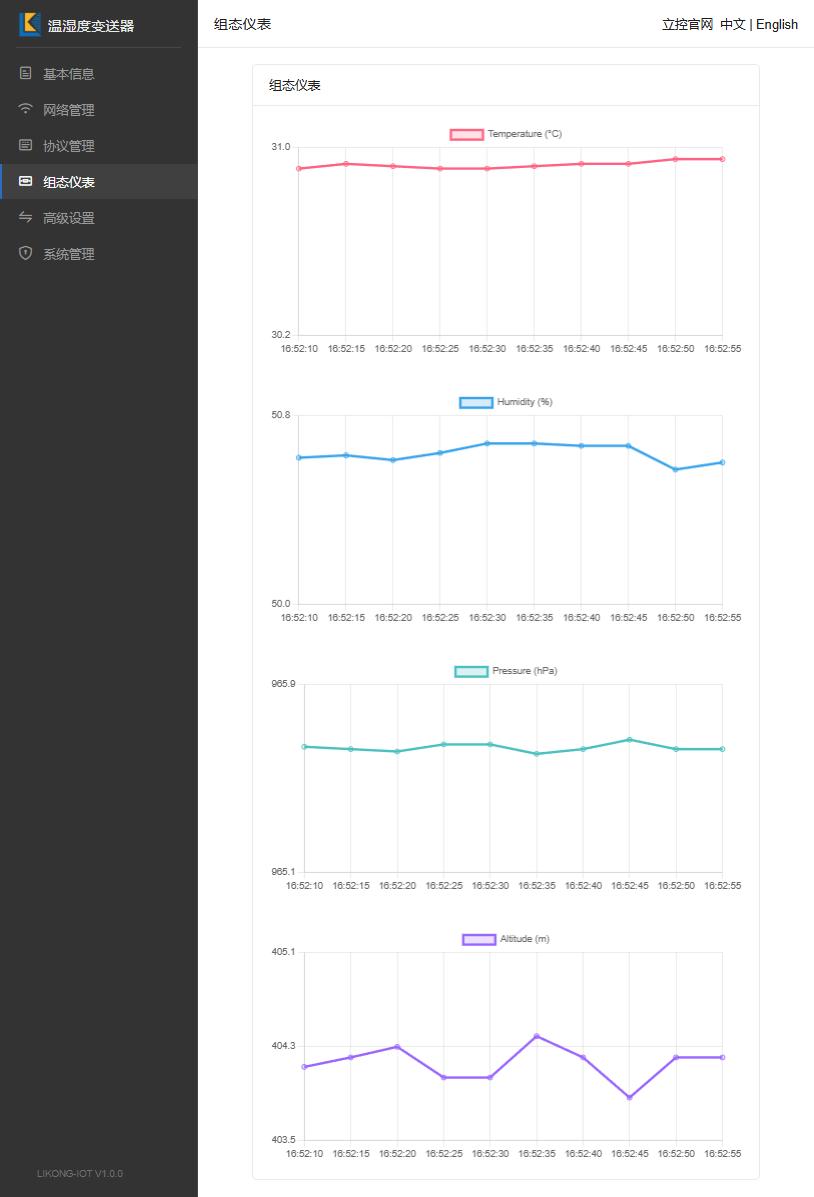Click the 协议管理 list icon
This screenshot has height=1197, width=814.
click(x=25, y=145)
